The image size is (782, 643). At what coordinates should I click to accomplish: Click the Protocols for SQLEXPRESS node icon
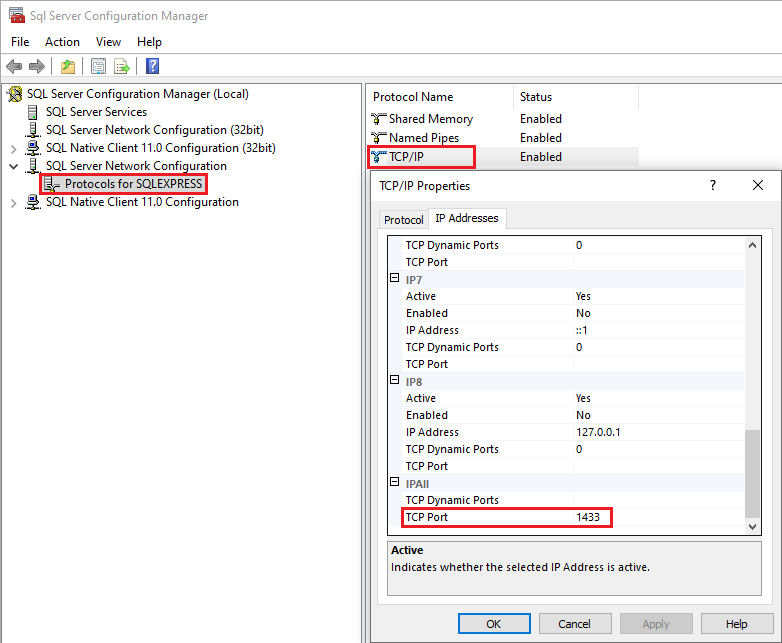(x=51, y=184)
